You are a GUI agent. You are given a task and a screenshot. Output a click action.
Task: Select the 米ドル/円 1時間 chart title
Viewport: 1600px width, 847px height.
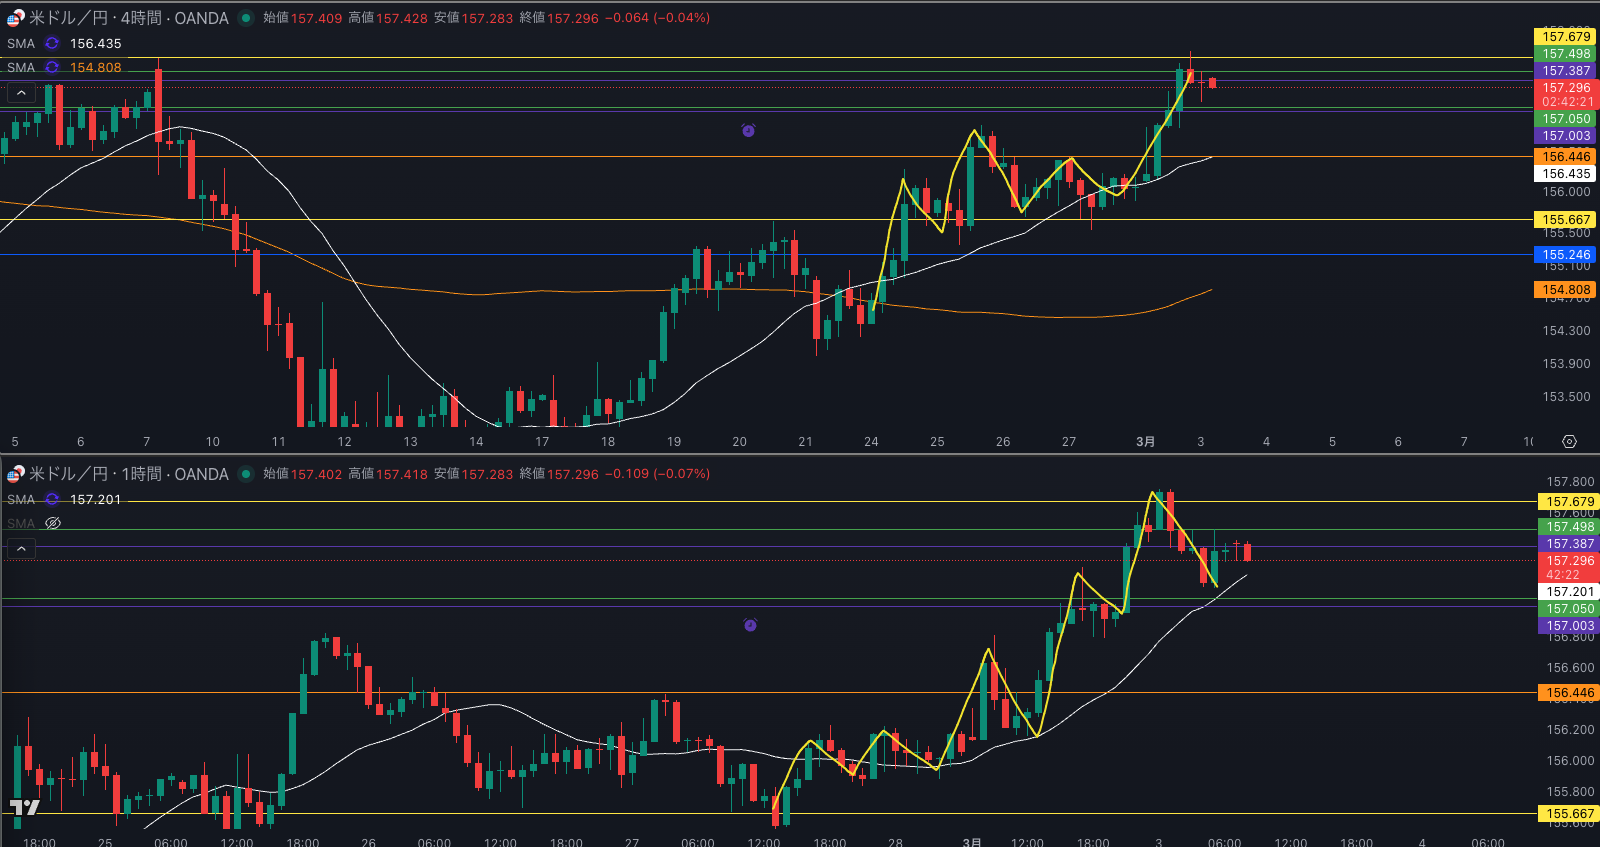(128, 474)
